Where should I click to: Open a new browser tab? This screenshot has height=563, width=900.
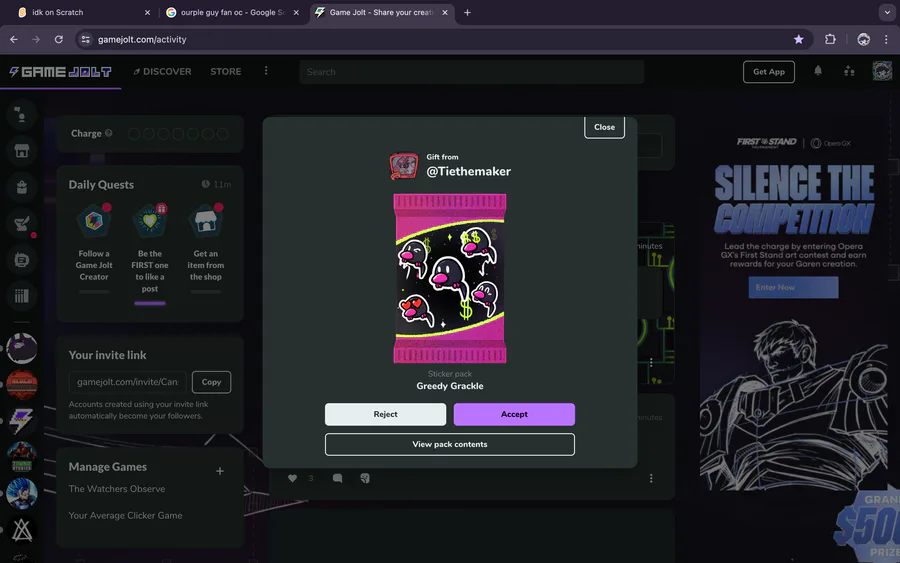point(467,12)
